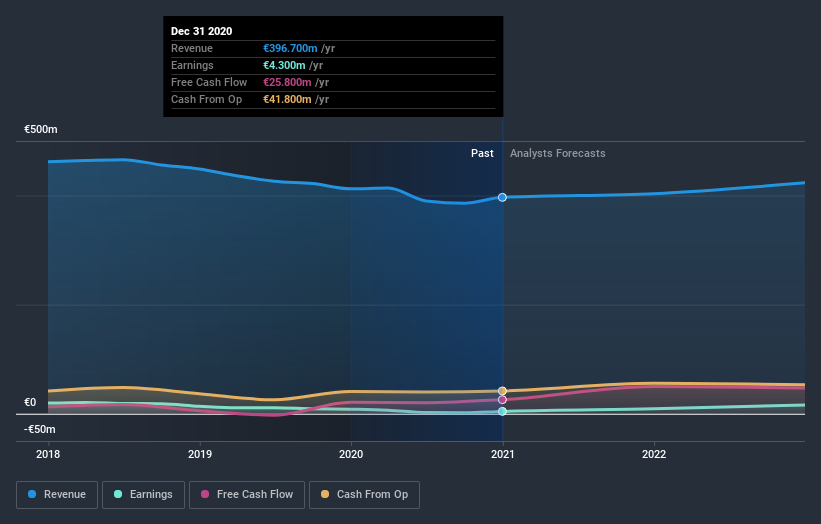Click the 2020 x-axis label
The image size is (821, 524).
pos(351,454)
